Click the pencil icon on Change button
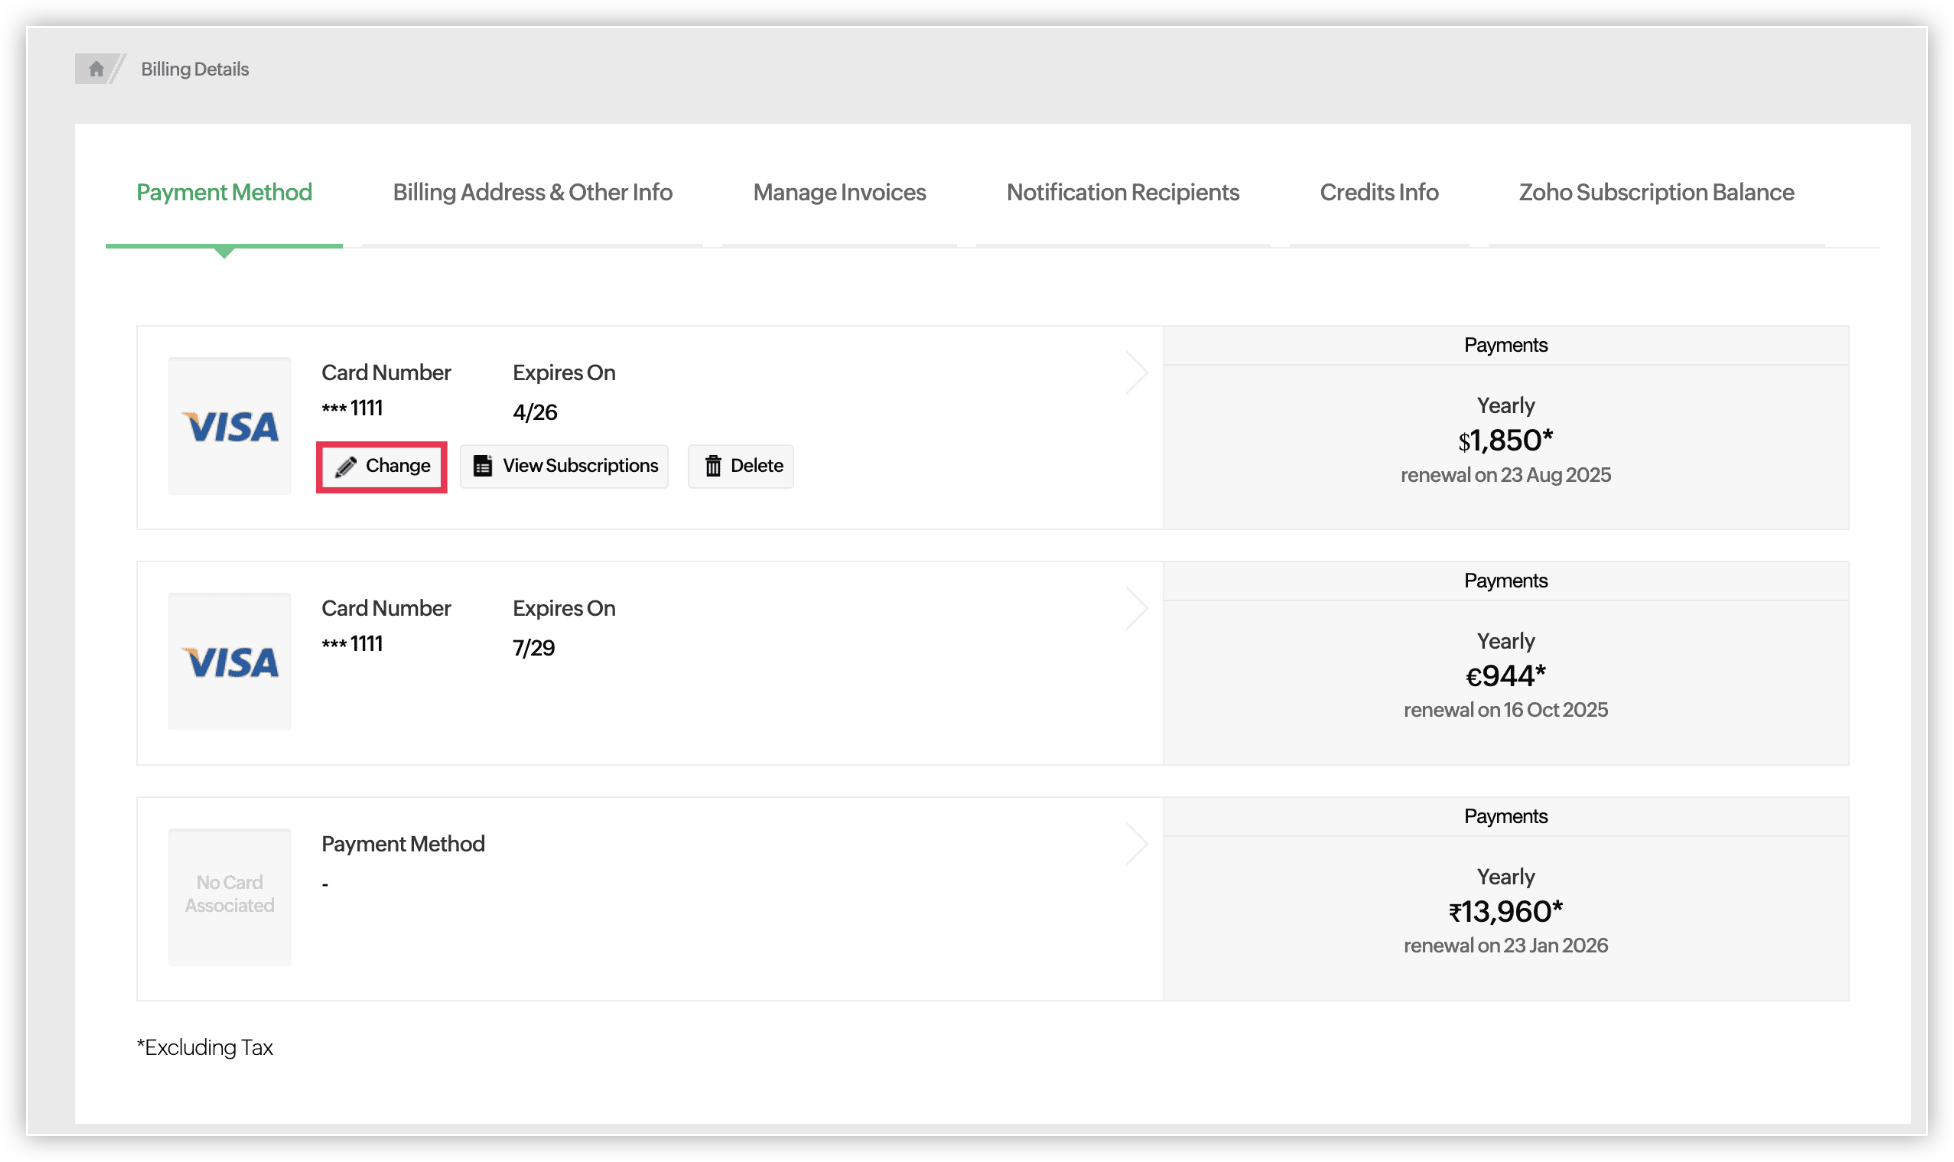Screen dimensions: 1954x1162 point(346,467)
